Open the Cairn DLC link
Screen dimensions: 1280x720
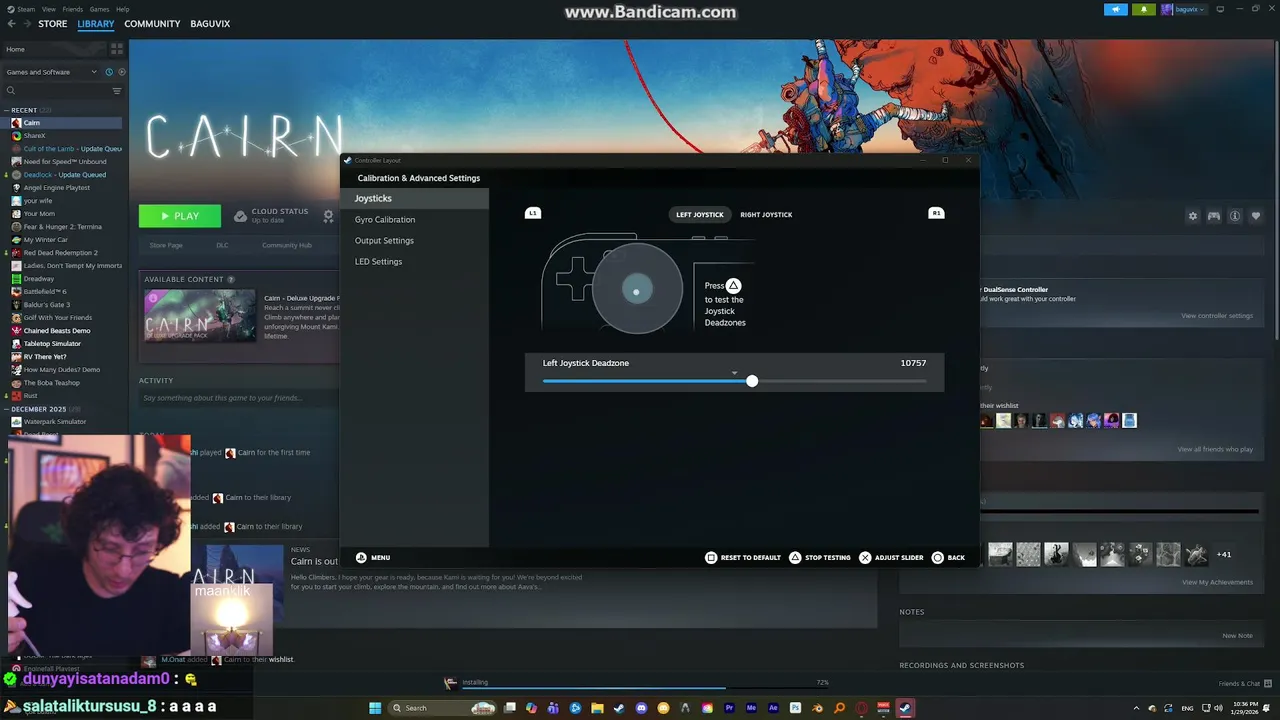click(x=222, y=245)
